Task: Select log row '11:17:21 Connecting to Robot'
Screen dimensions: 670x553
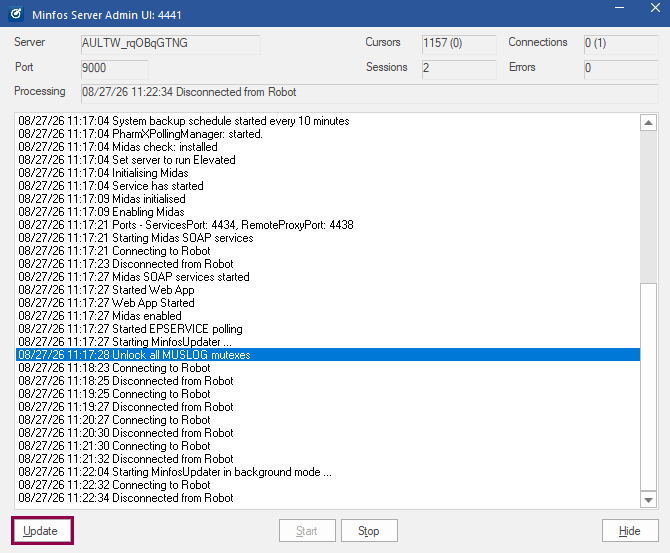Action: [328, 251]
